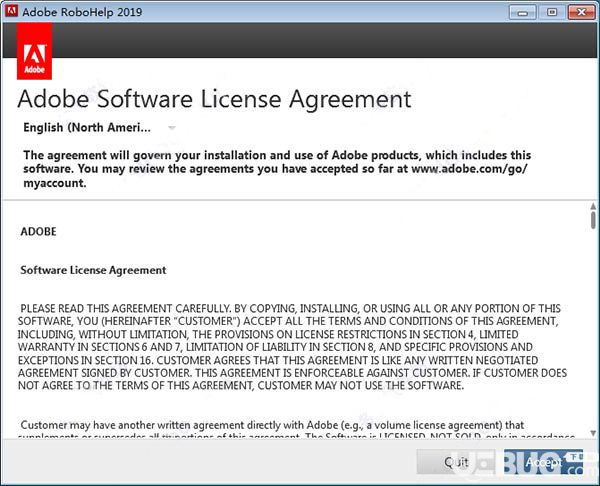Close the Adobe RoboHelp 2019 window
The width and height of the screenshot is (600, 486).
point(581,12)
